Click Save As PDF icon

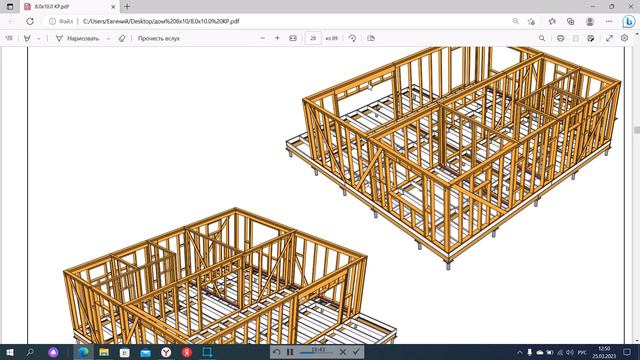(591, 38)
